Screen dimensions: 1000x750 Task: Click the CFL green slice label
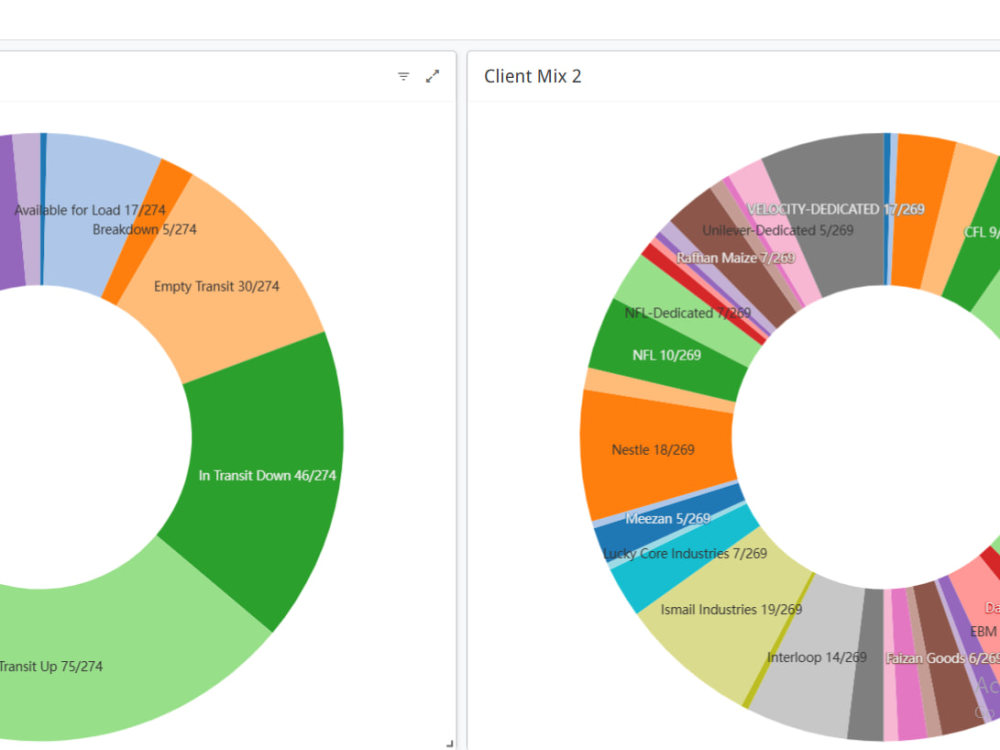[x=982, y=232]
